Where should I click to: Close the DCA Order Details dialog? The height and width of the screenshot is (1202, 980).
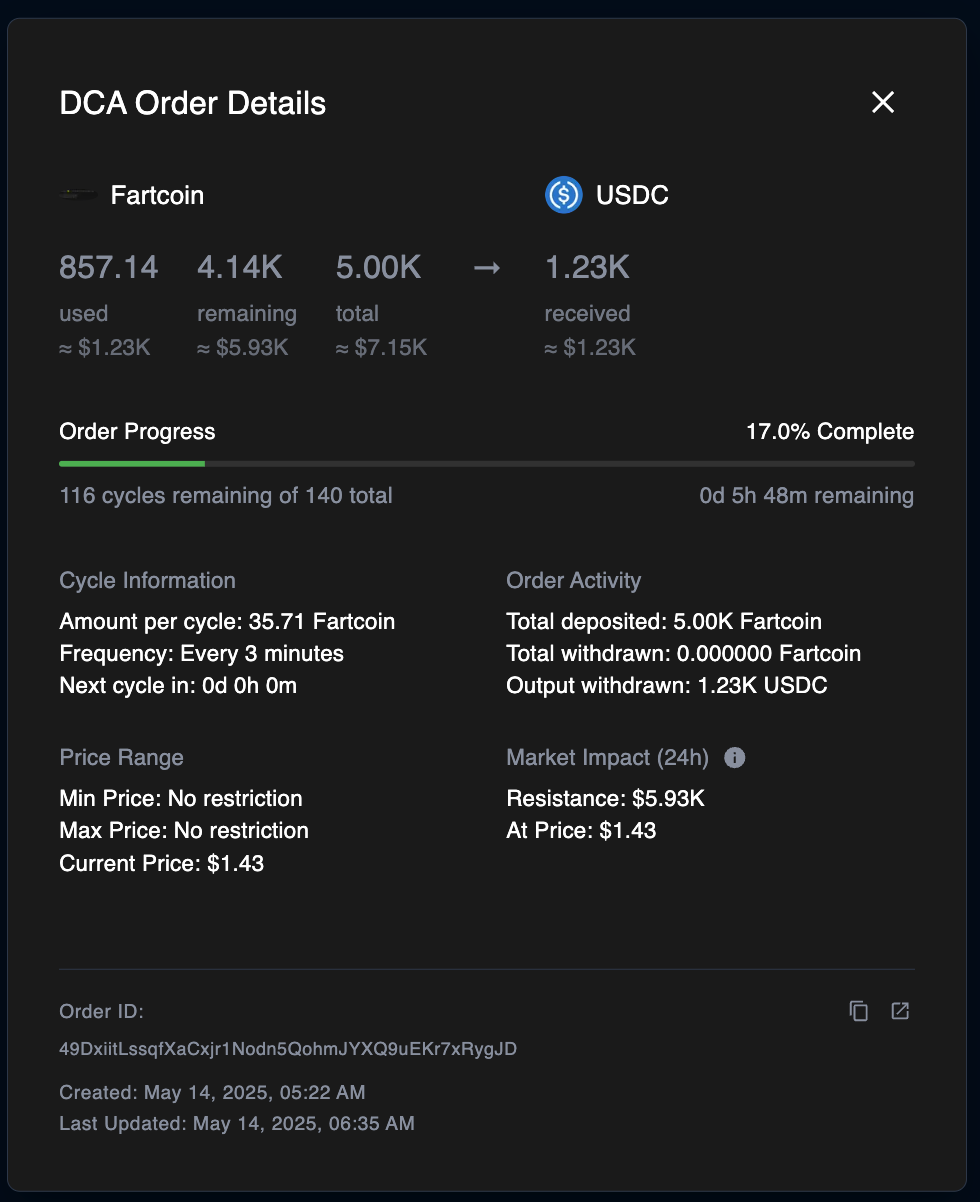[x=882, y=102]
